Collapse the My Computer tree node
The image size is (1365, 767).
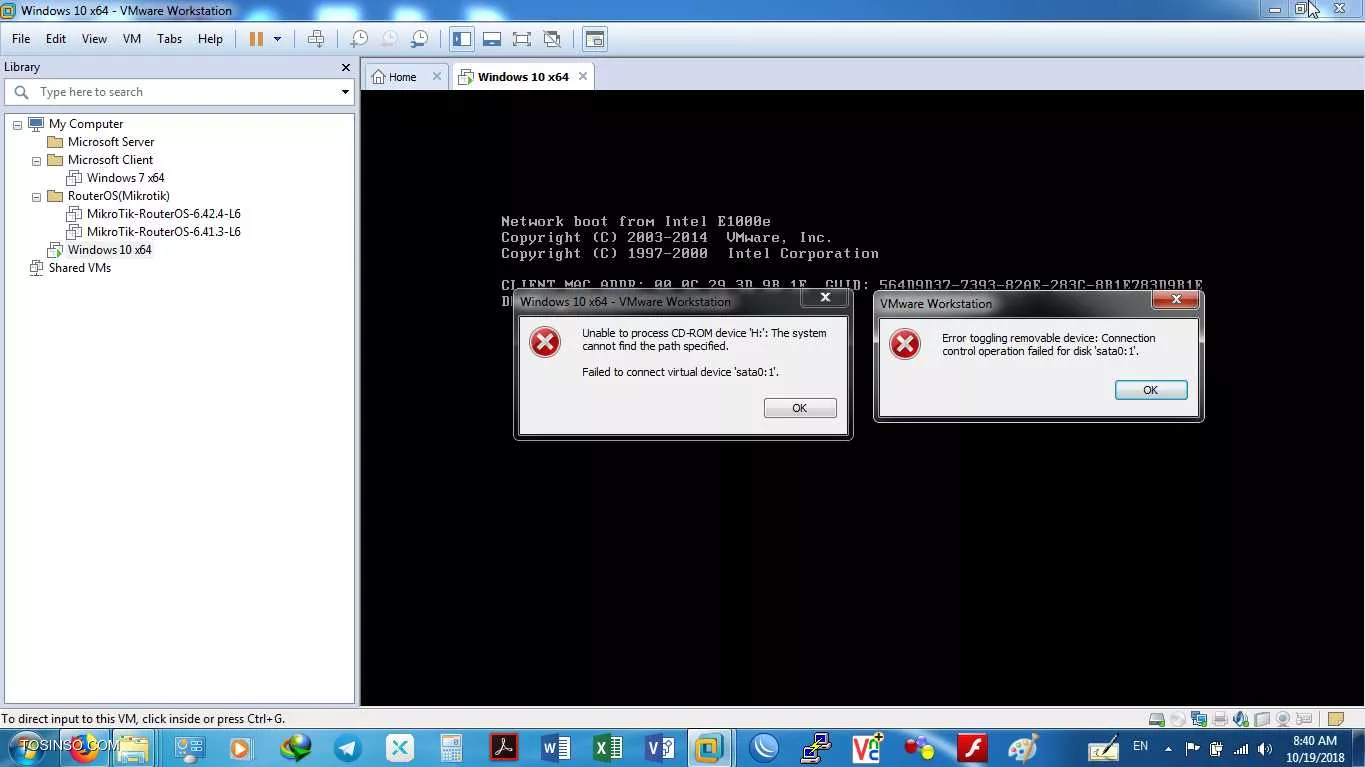(17, 124)
